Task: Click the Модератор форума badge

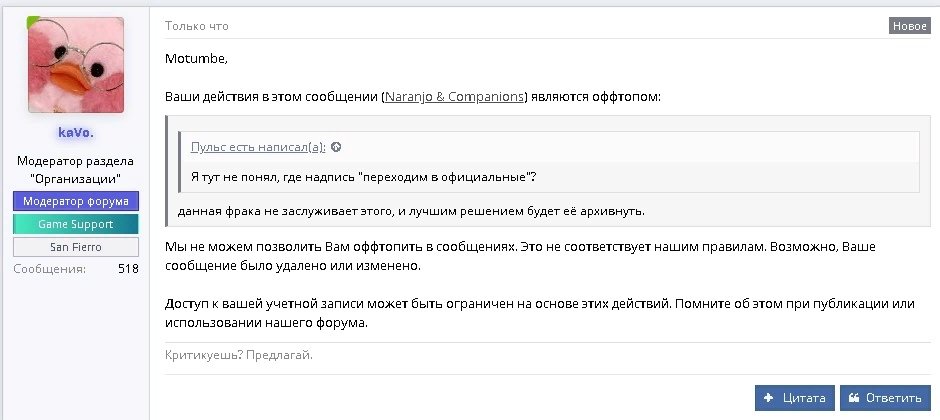Action: (x=76, y=201)
